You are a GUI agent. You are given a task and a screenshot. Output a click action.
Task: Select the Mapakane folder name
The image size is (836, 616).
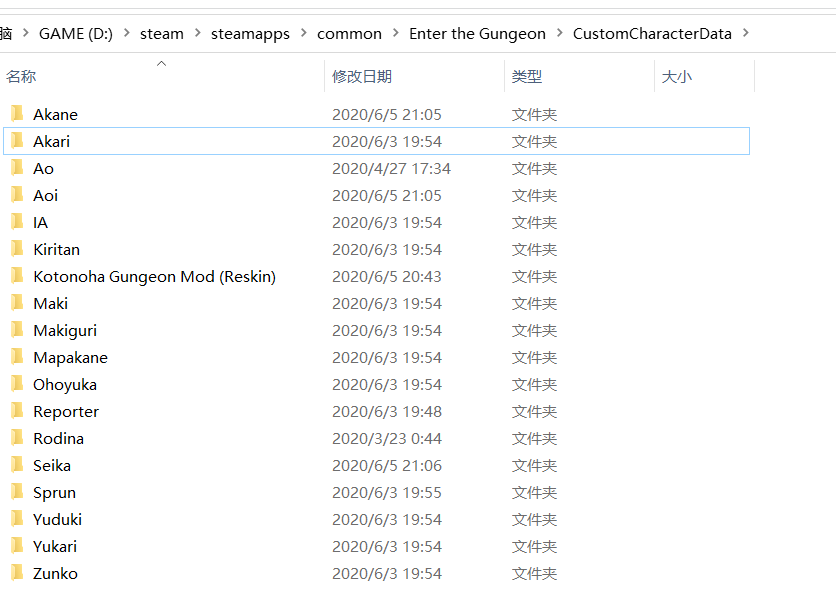coord(70,358)
